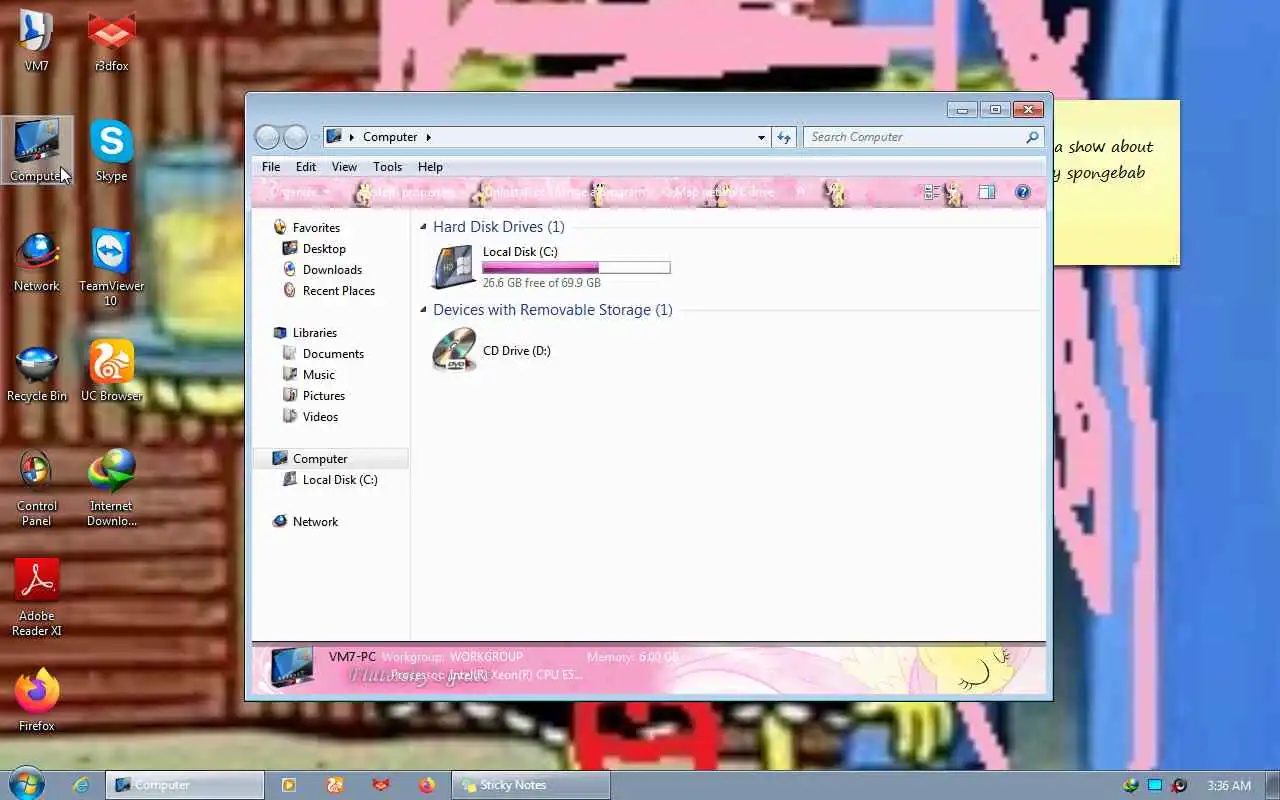Collapse Devices with Removable Storage group
This screenshot has width=1280, height=800.
(423, 310)
